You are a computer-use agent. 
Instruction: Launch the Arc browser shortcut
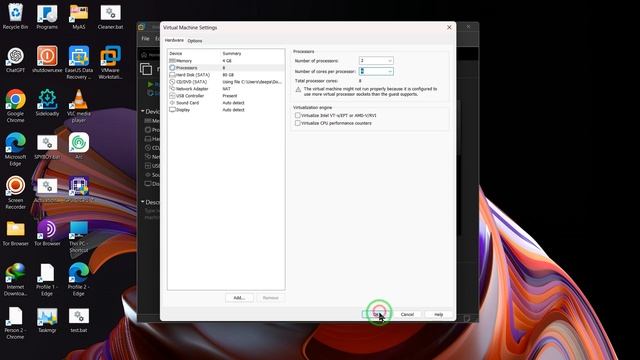(x=79, y=146)
